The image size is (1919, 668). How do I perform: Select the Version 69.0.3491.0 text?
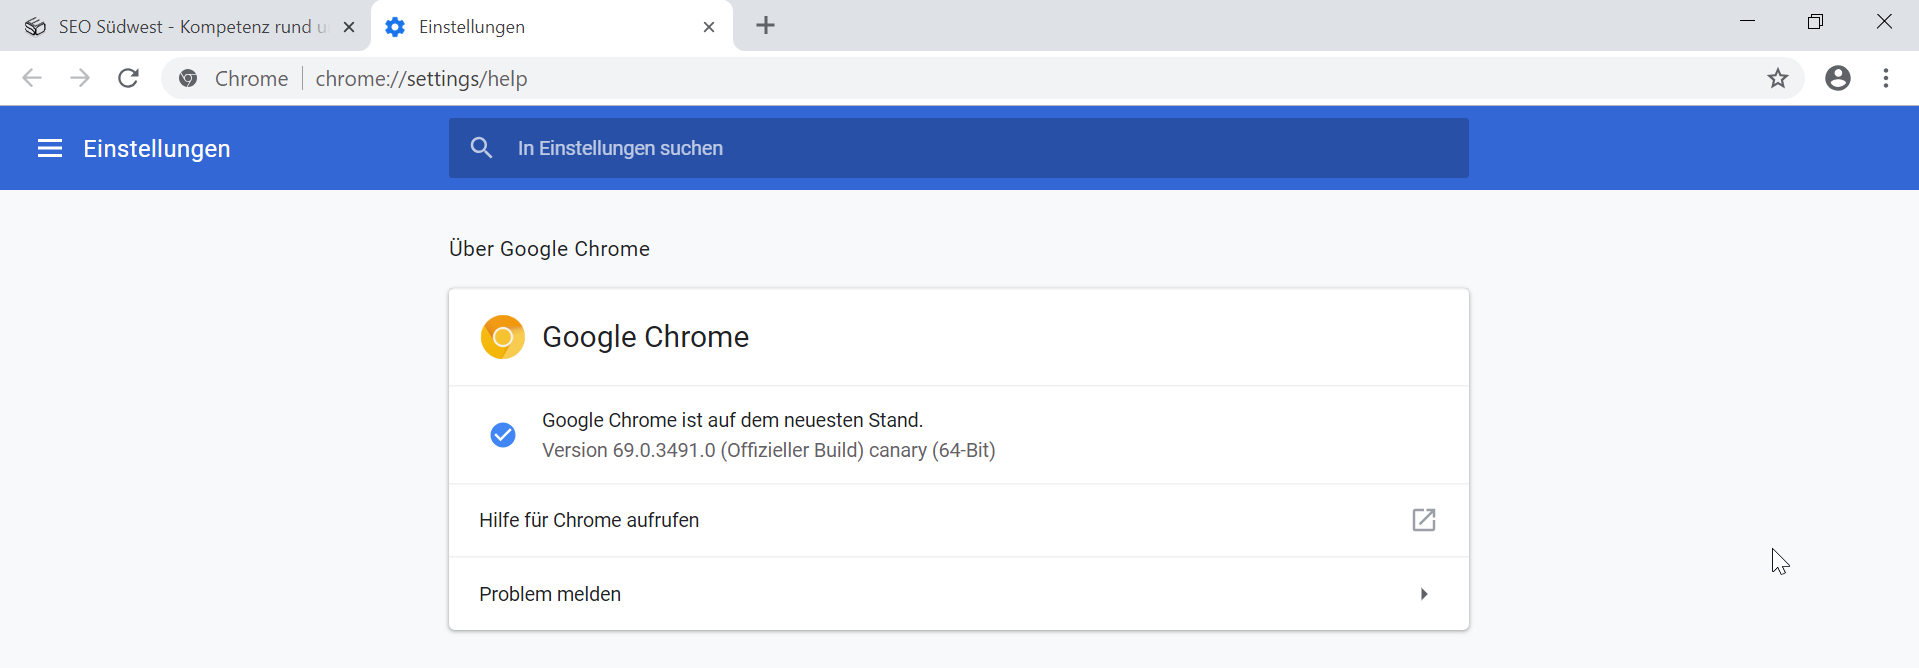[769, 451]
